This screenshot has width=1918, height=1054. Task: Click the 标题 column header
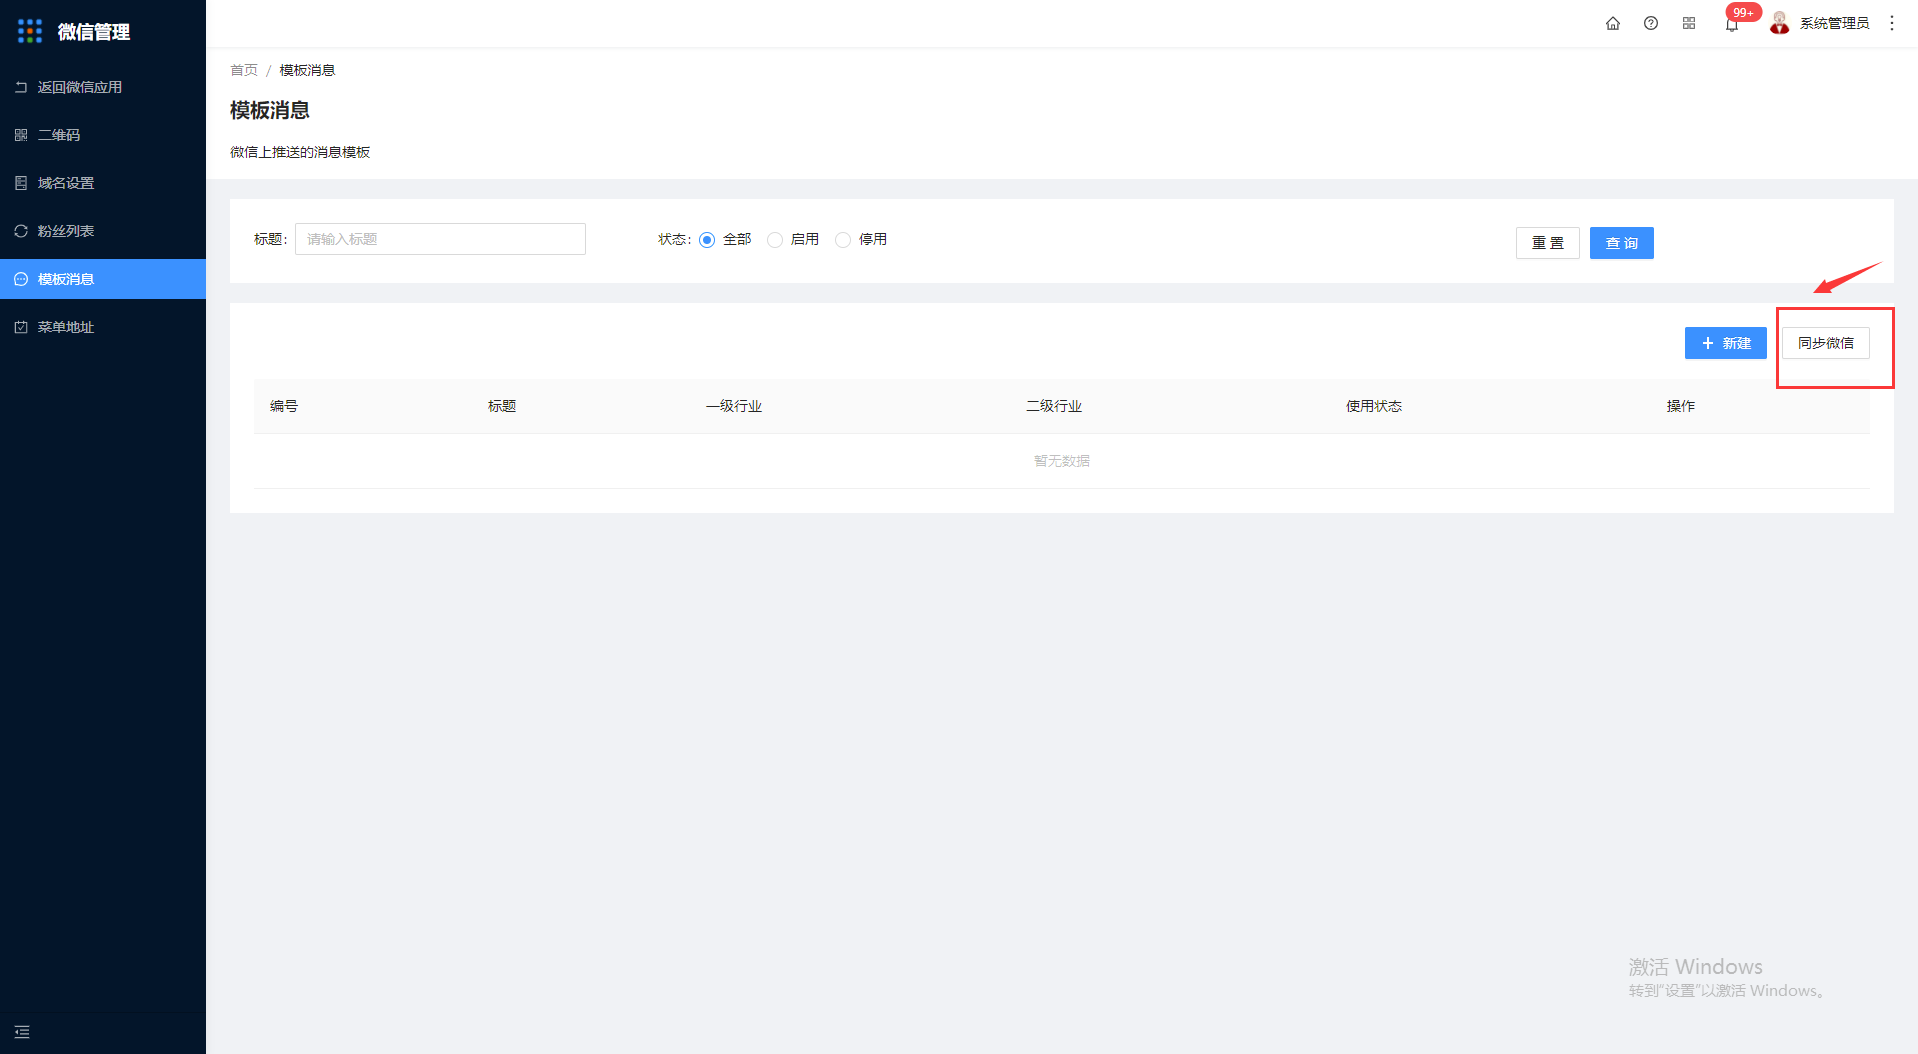[502, 406]
